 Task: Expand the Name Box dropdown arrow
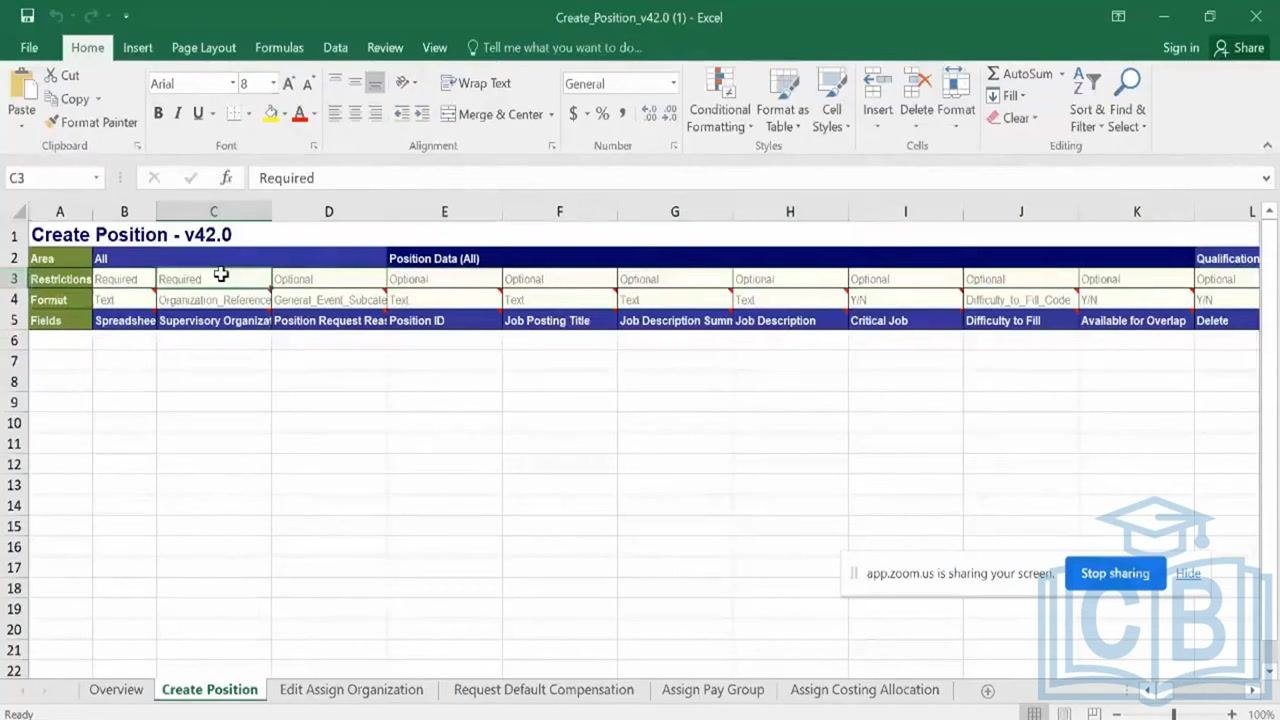click(96, 178)
